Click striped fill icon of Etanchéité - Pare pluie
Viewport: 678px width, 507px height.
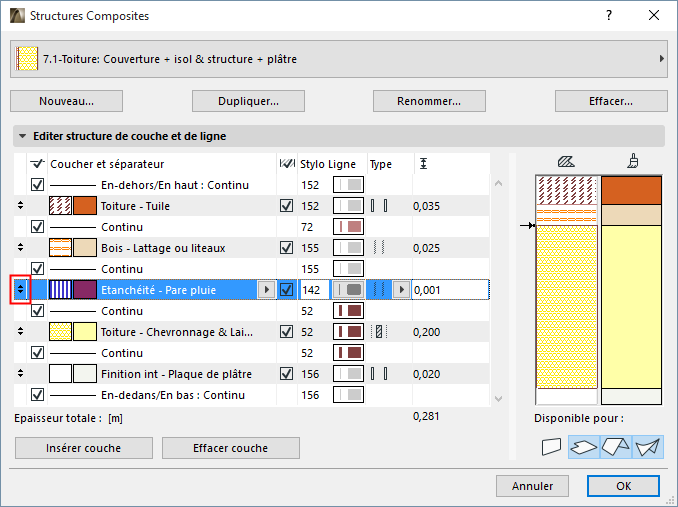[60, 290]
